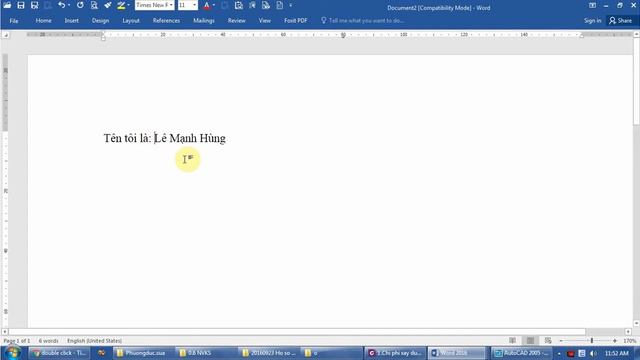The height and width of the screenshot is (360, 640).
Task: Open the Undo history dropdown arrow
Action: [x=69, y=5]
